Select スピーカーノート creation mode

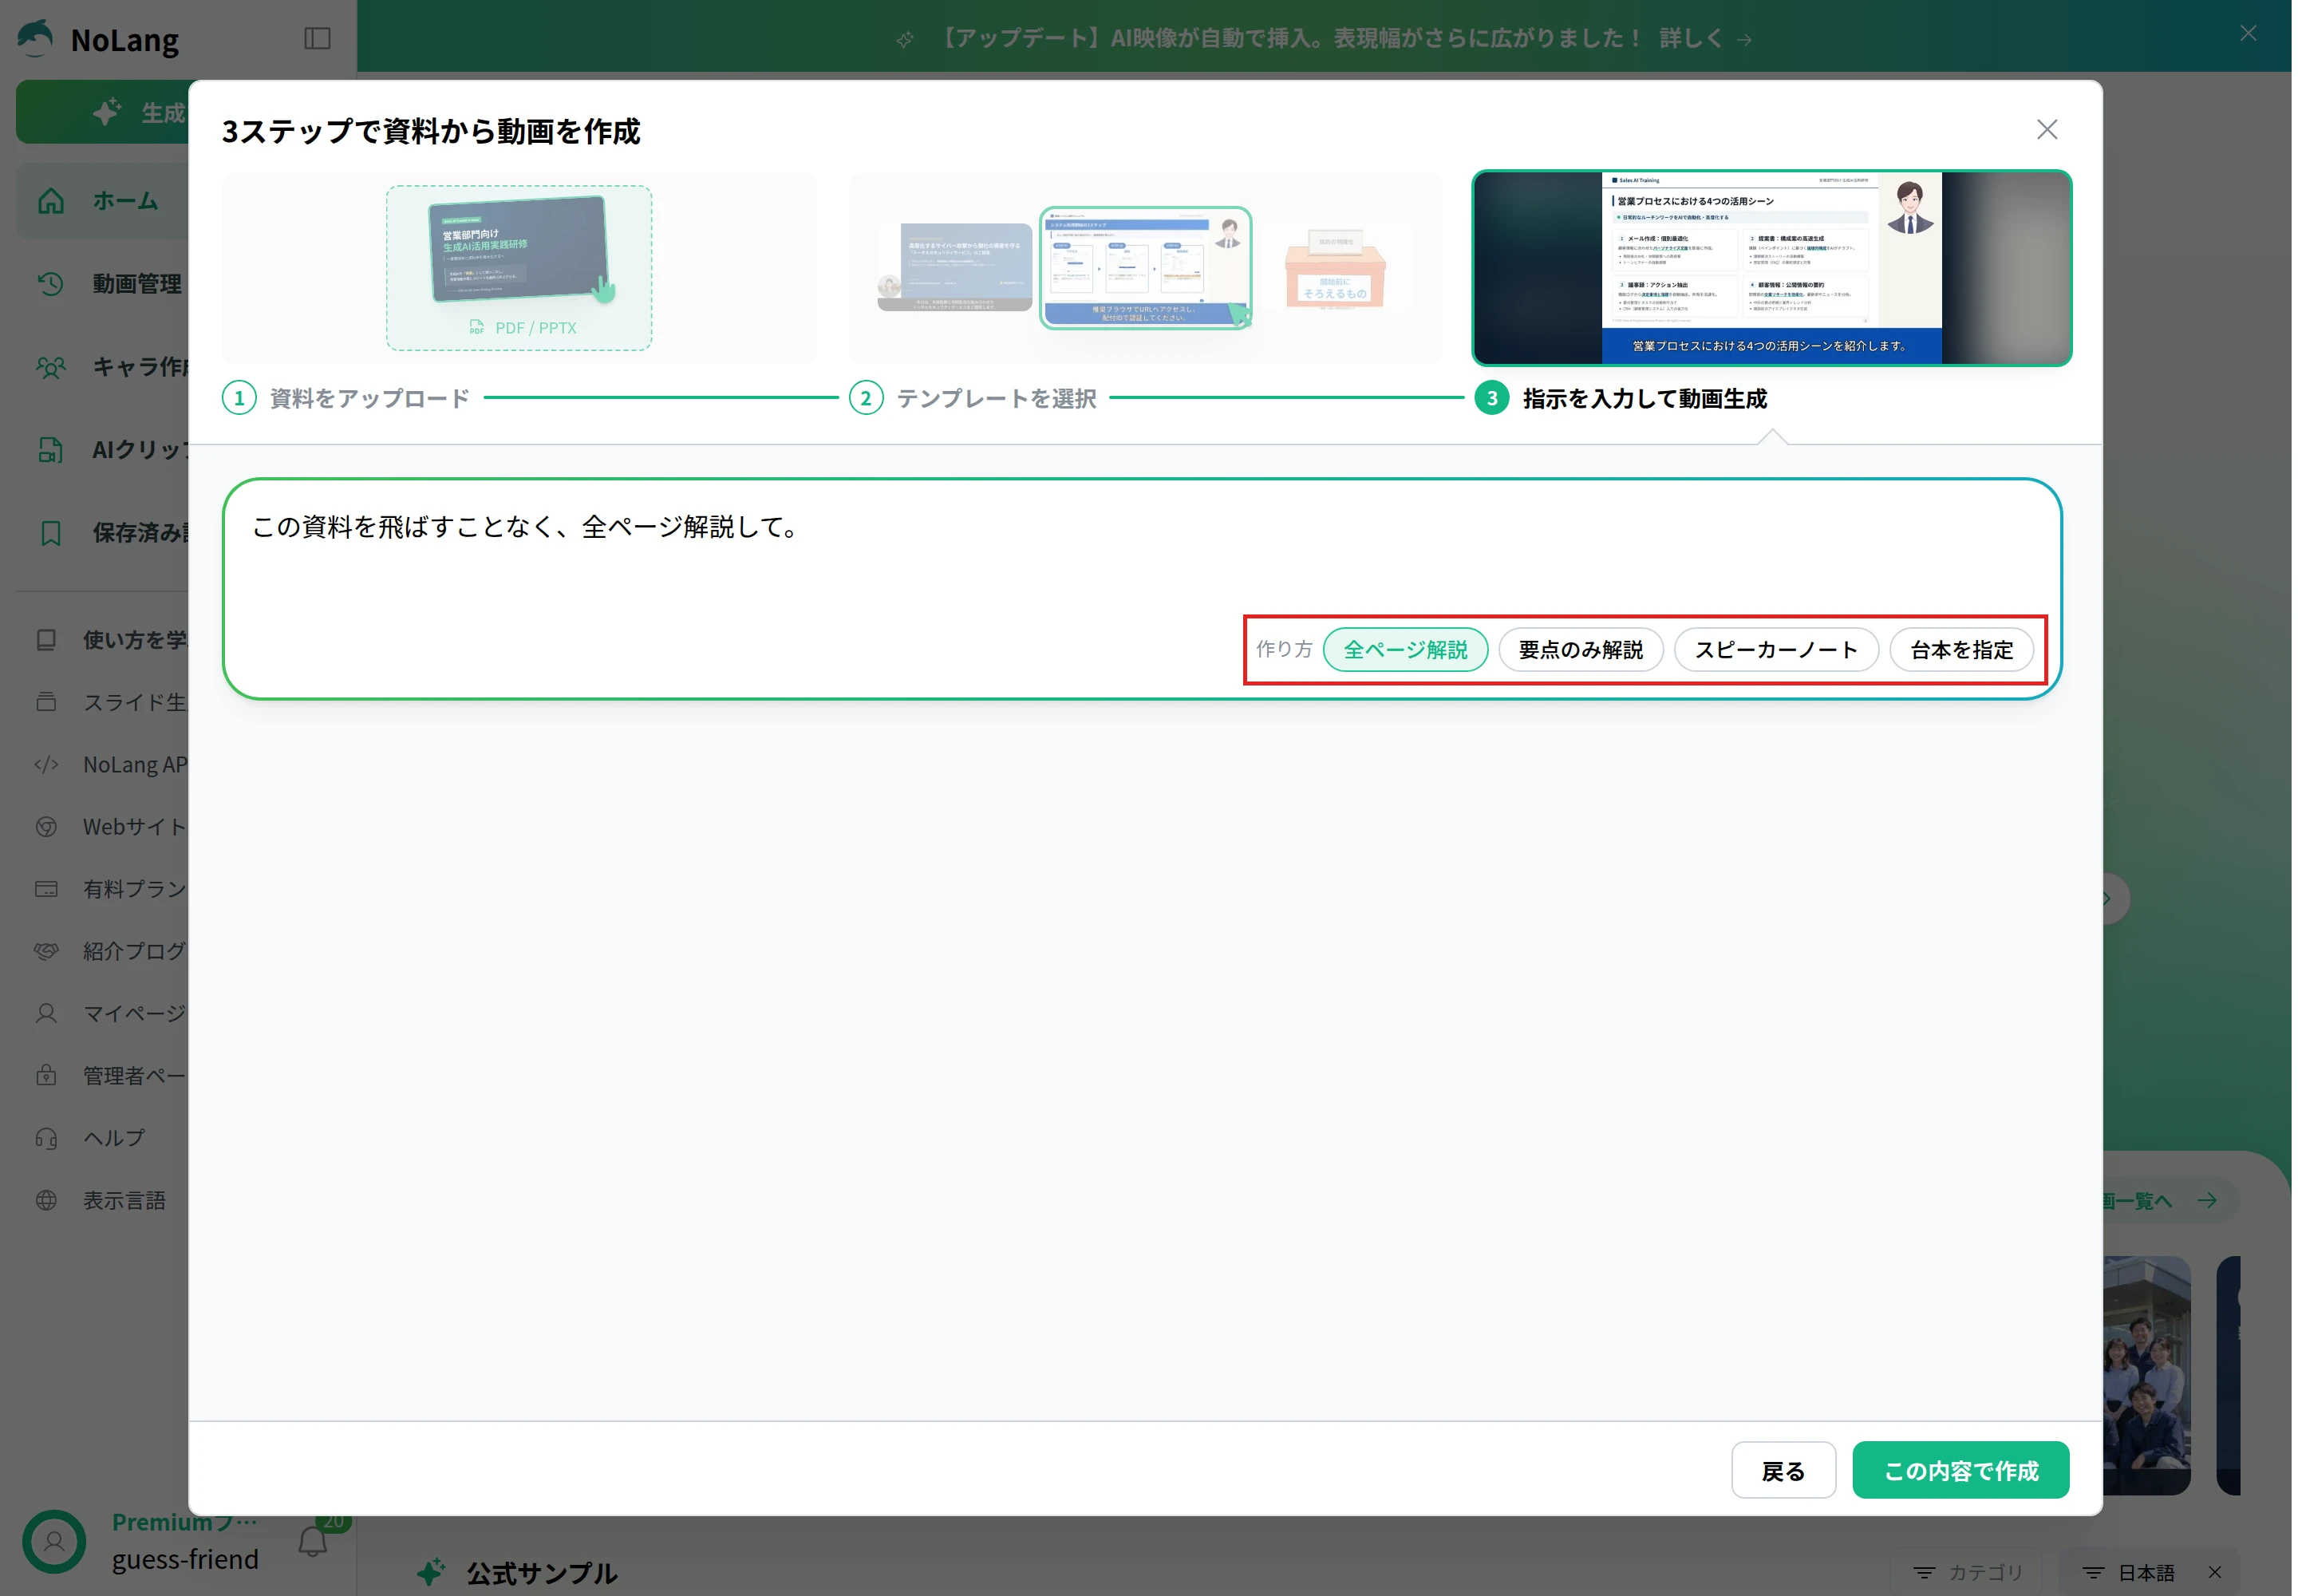1776,650
